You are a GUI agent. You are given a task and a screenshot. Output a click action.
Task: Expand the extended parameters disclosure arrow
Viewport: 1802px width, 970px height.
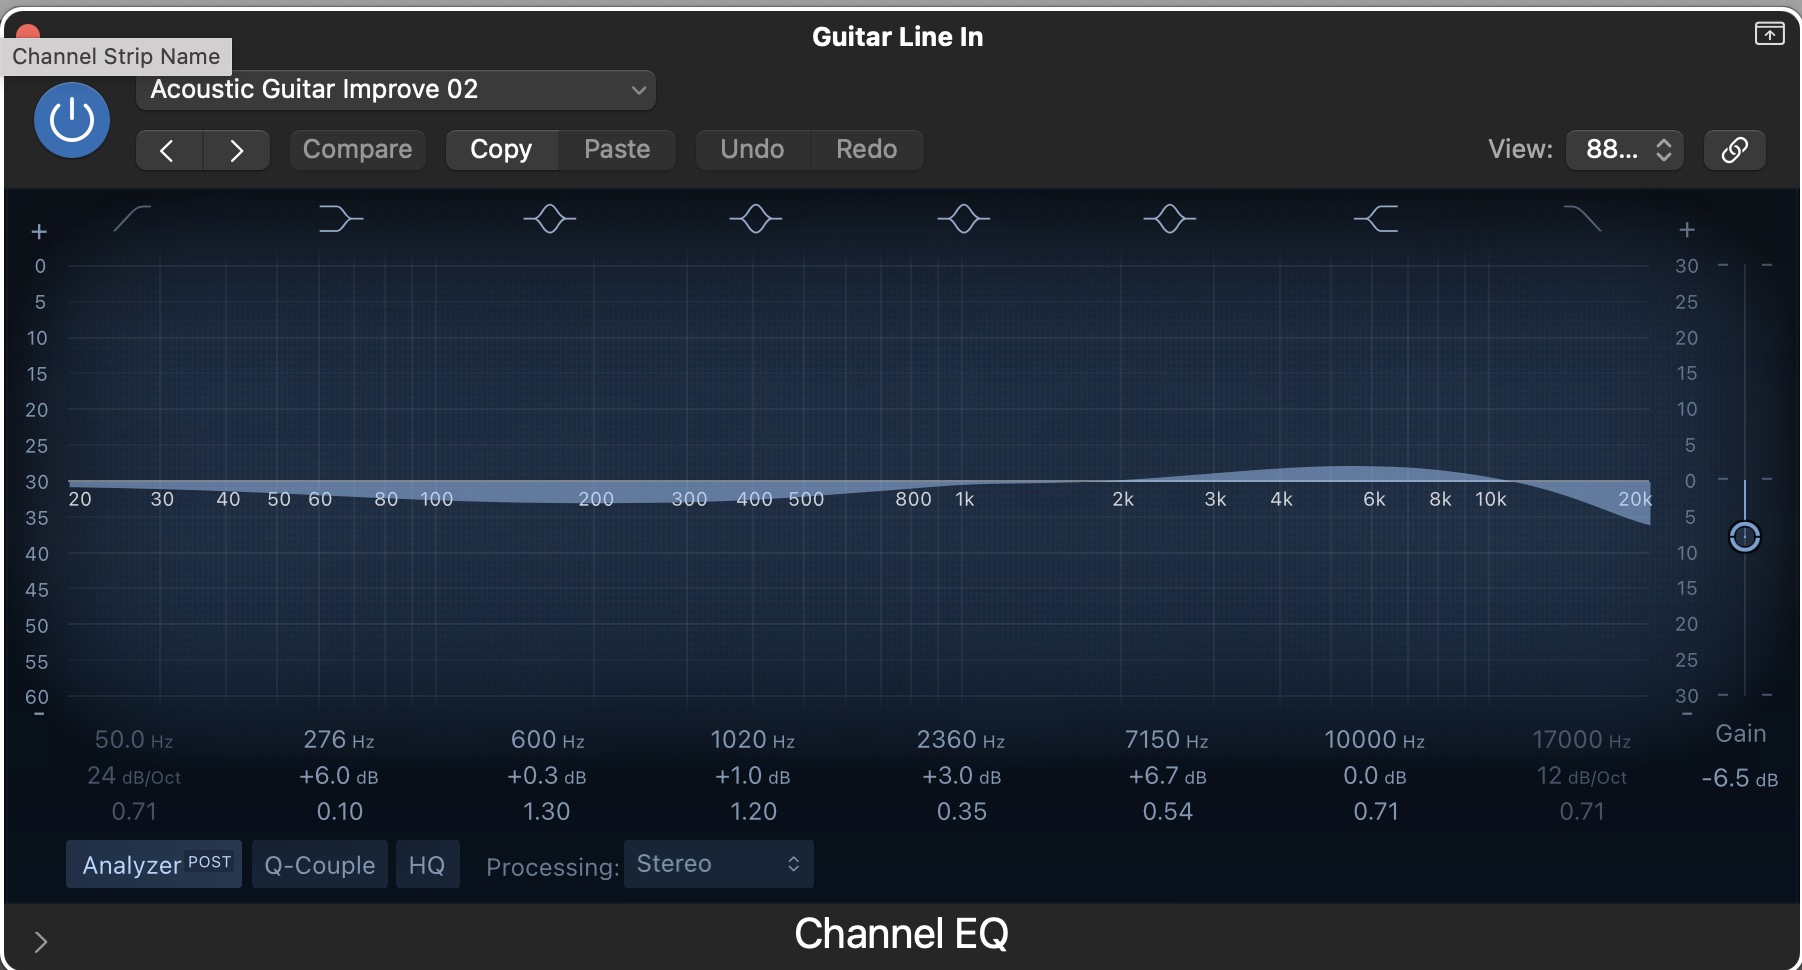point(41,942)
